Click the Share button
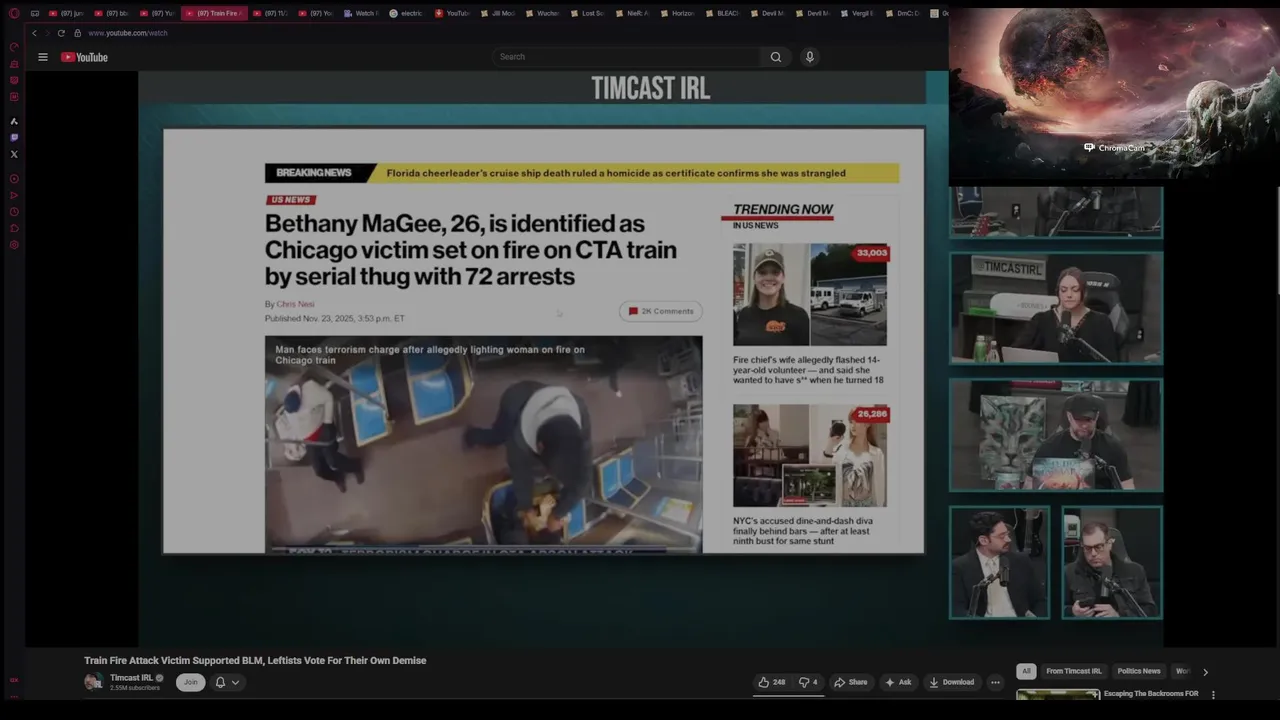Viewport: 1280px width, 720px height. [851, 682]
